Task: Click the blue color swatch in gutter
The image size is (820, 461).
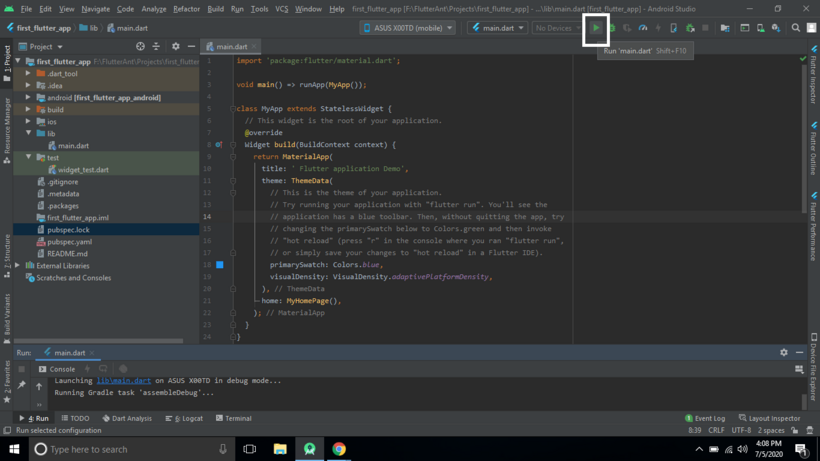Action: pyautogui.click(x=220, y=265)
